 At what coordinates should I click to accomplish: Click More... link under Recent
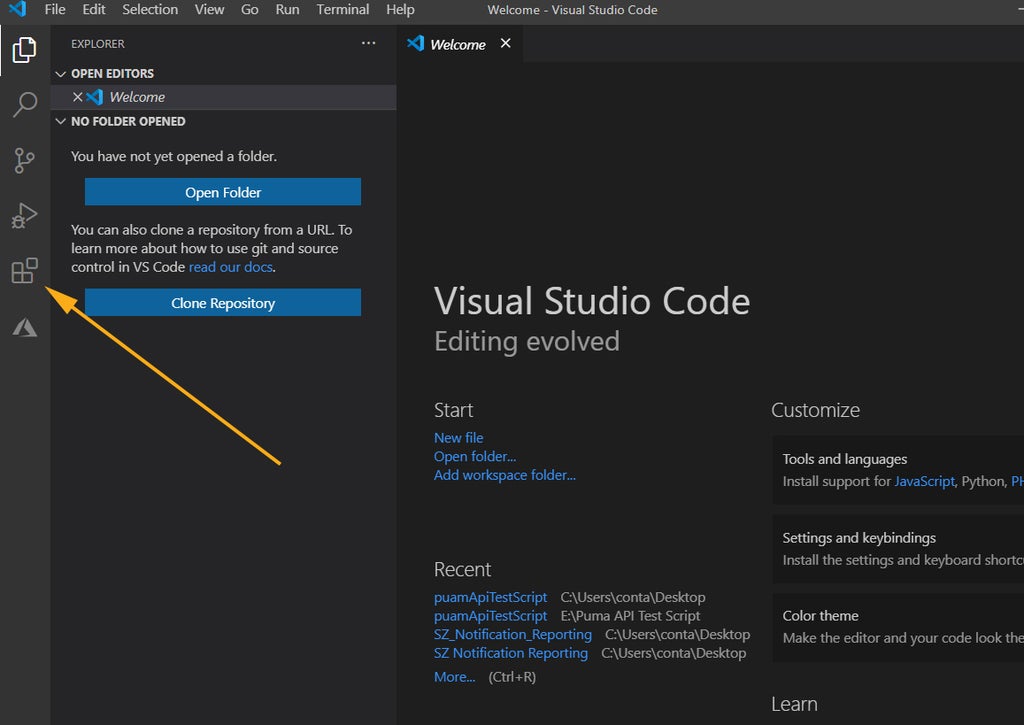[455, 677]
